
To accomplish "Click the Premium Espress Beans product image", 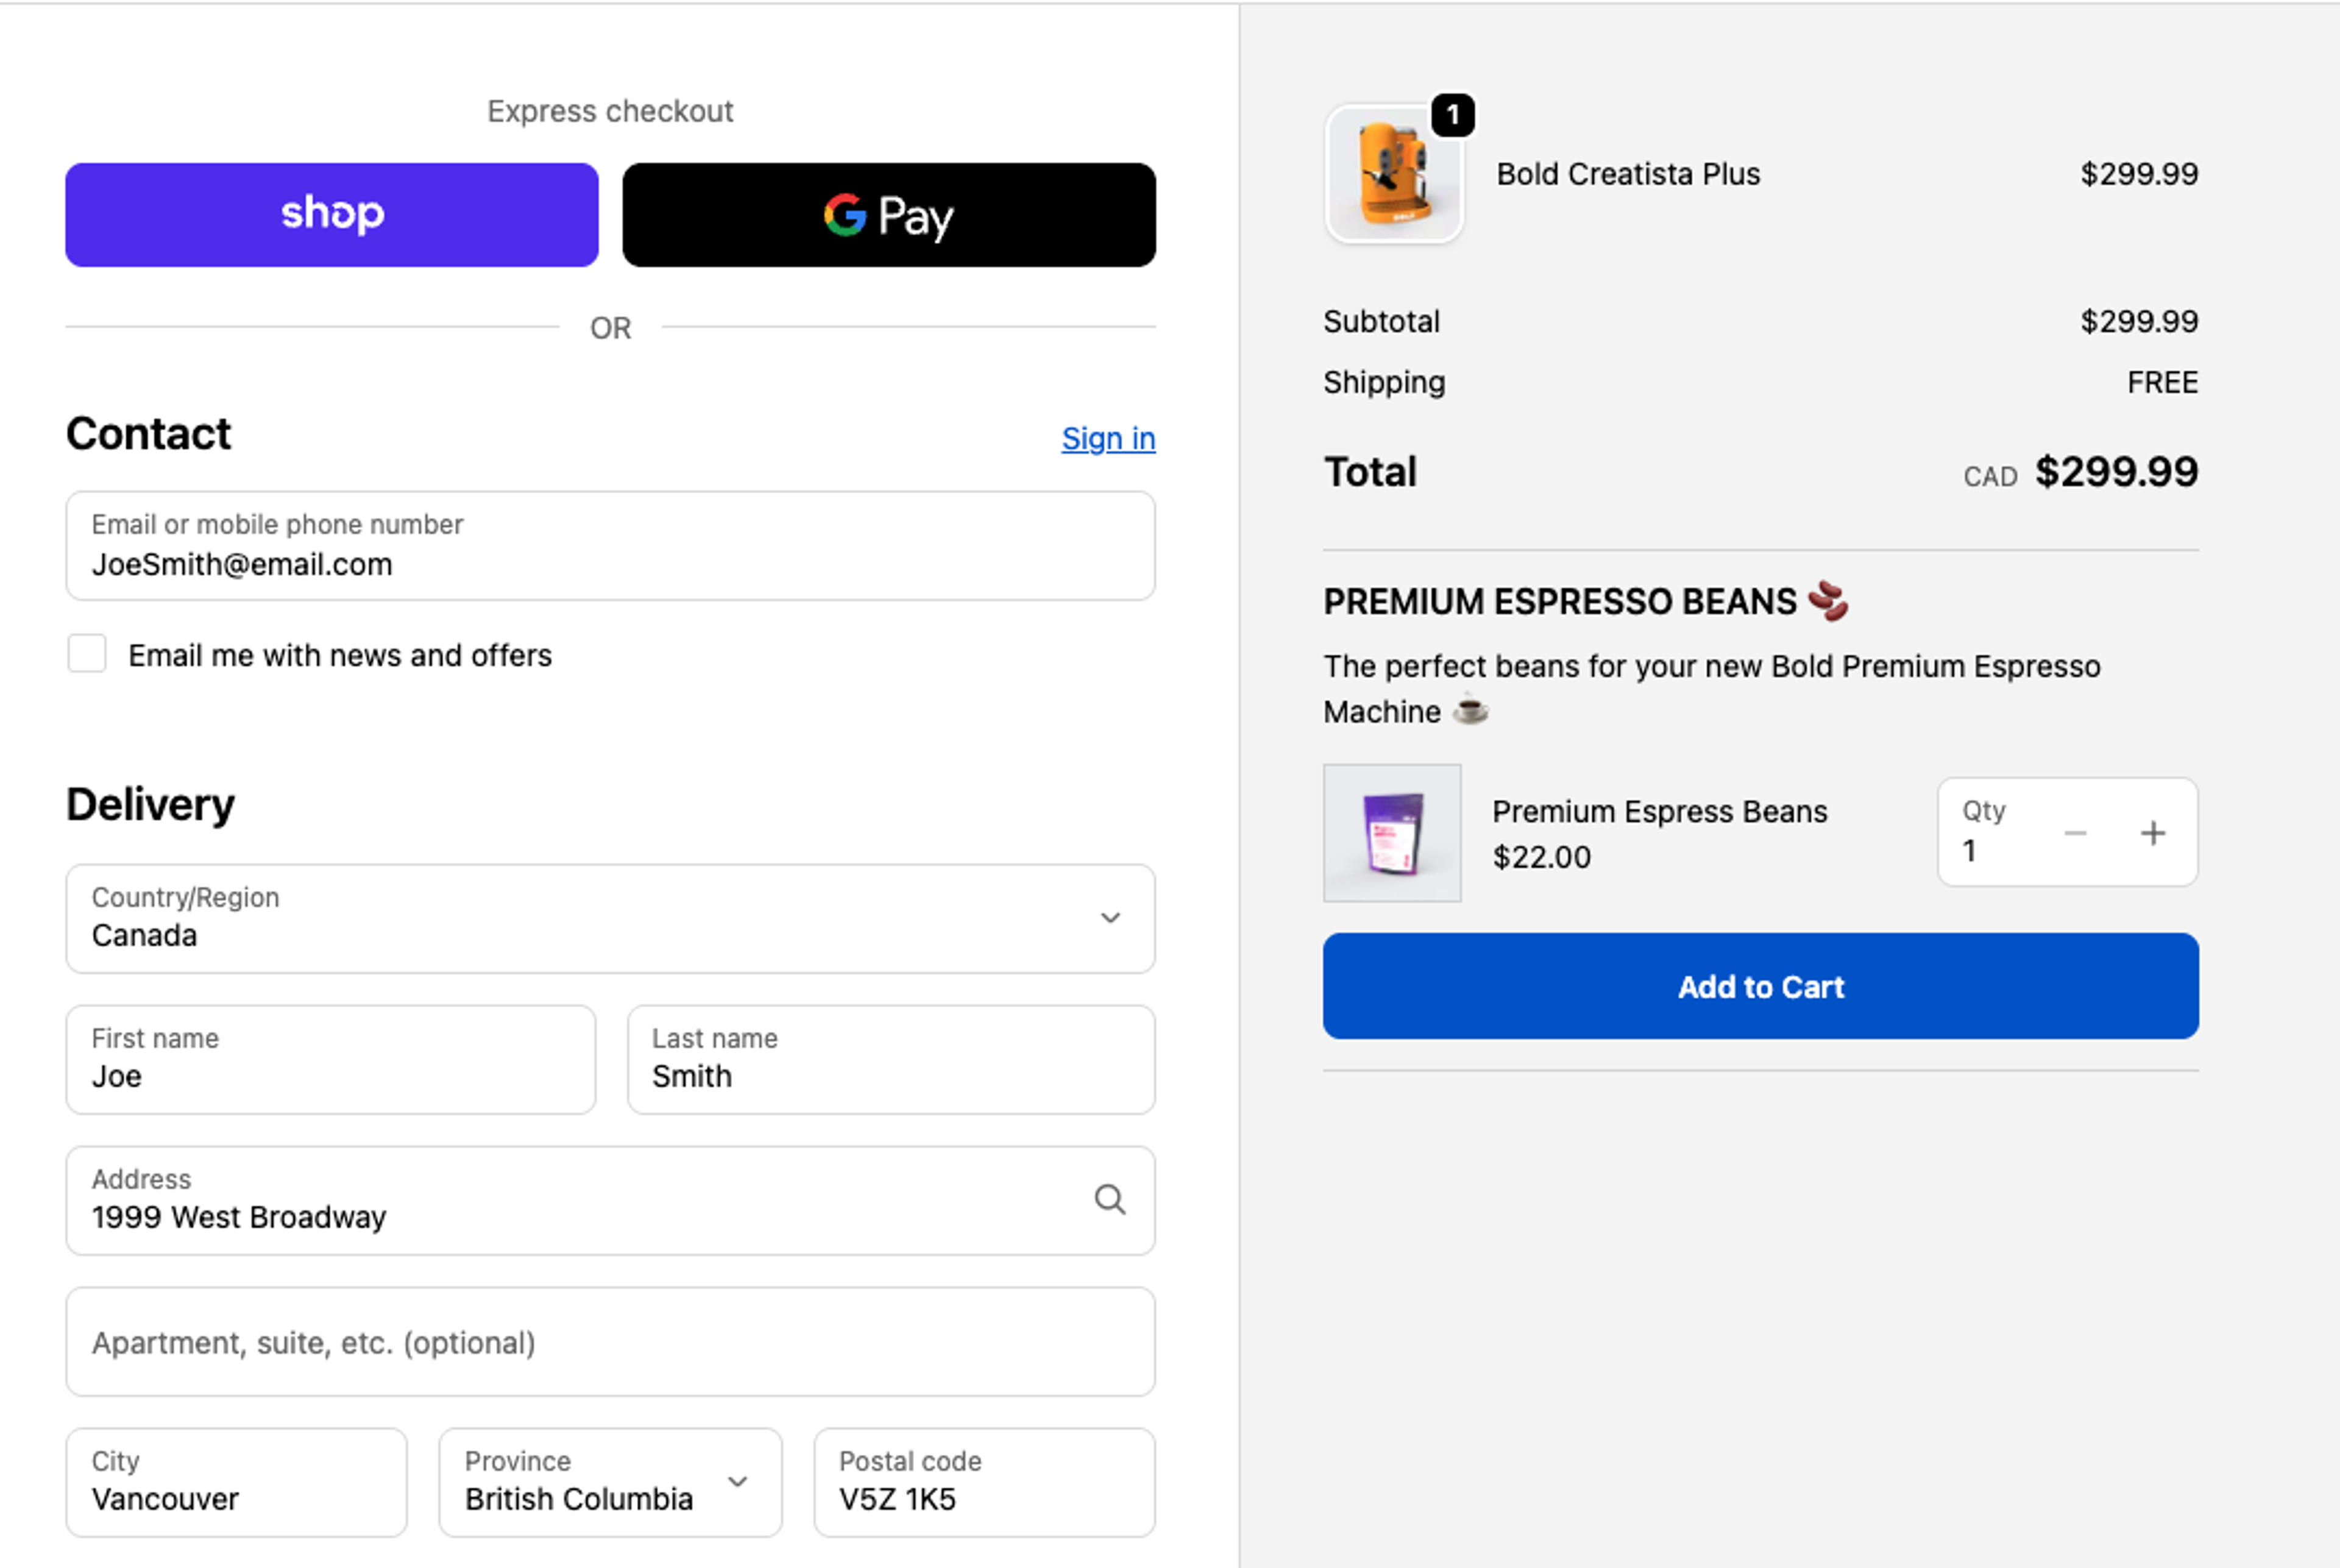I will coord(1392,833).
